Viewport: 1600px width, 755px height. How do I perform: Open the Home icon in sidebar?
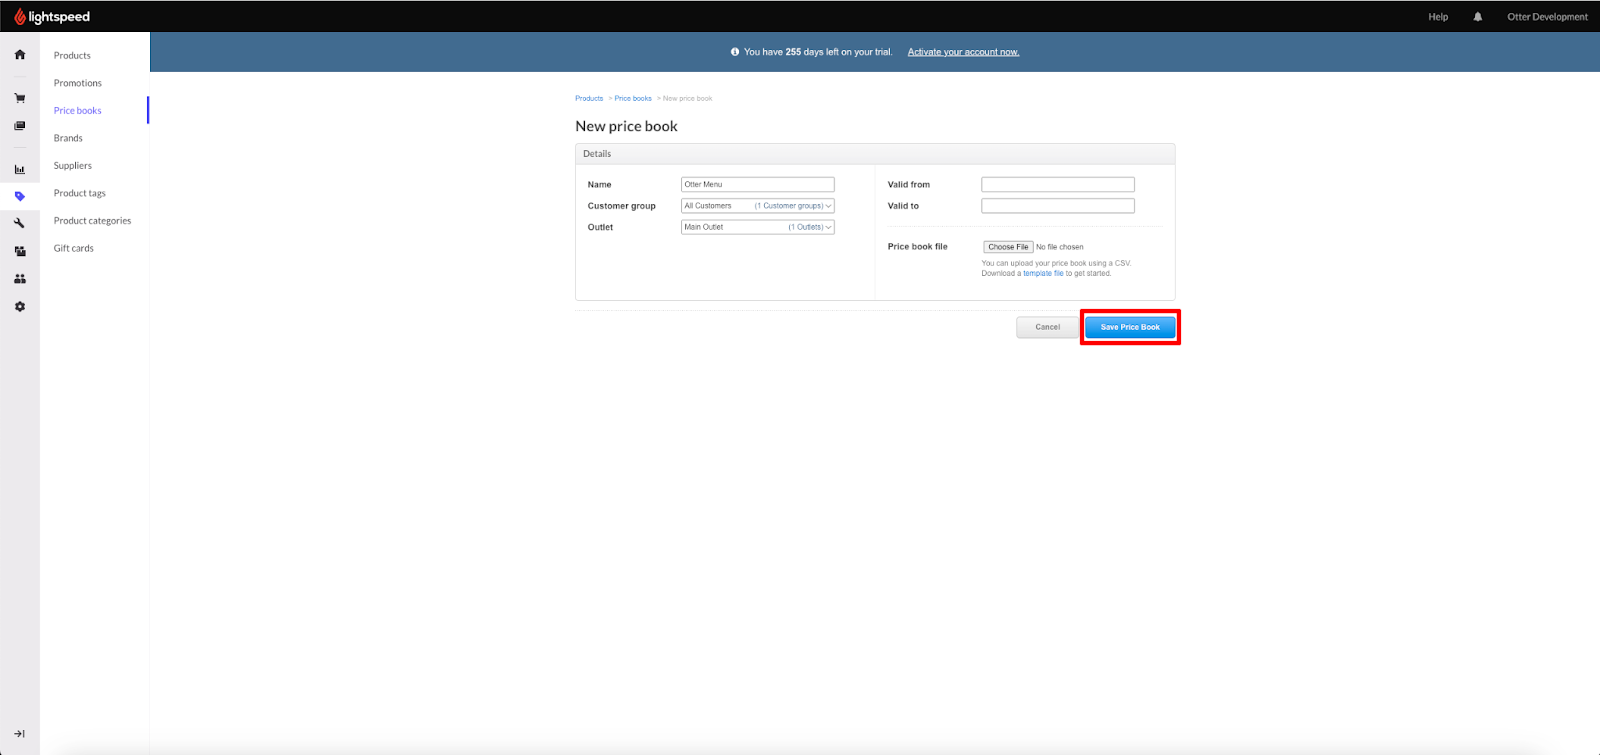pyautogui.click(x=19, y=55)
